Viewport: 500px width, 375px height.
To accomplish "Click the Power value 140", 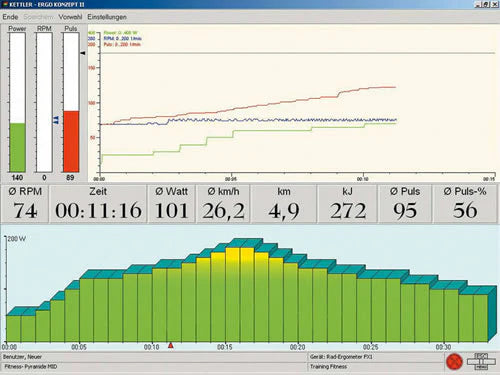I will point(17,178).
